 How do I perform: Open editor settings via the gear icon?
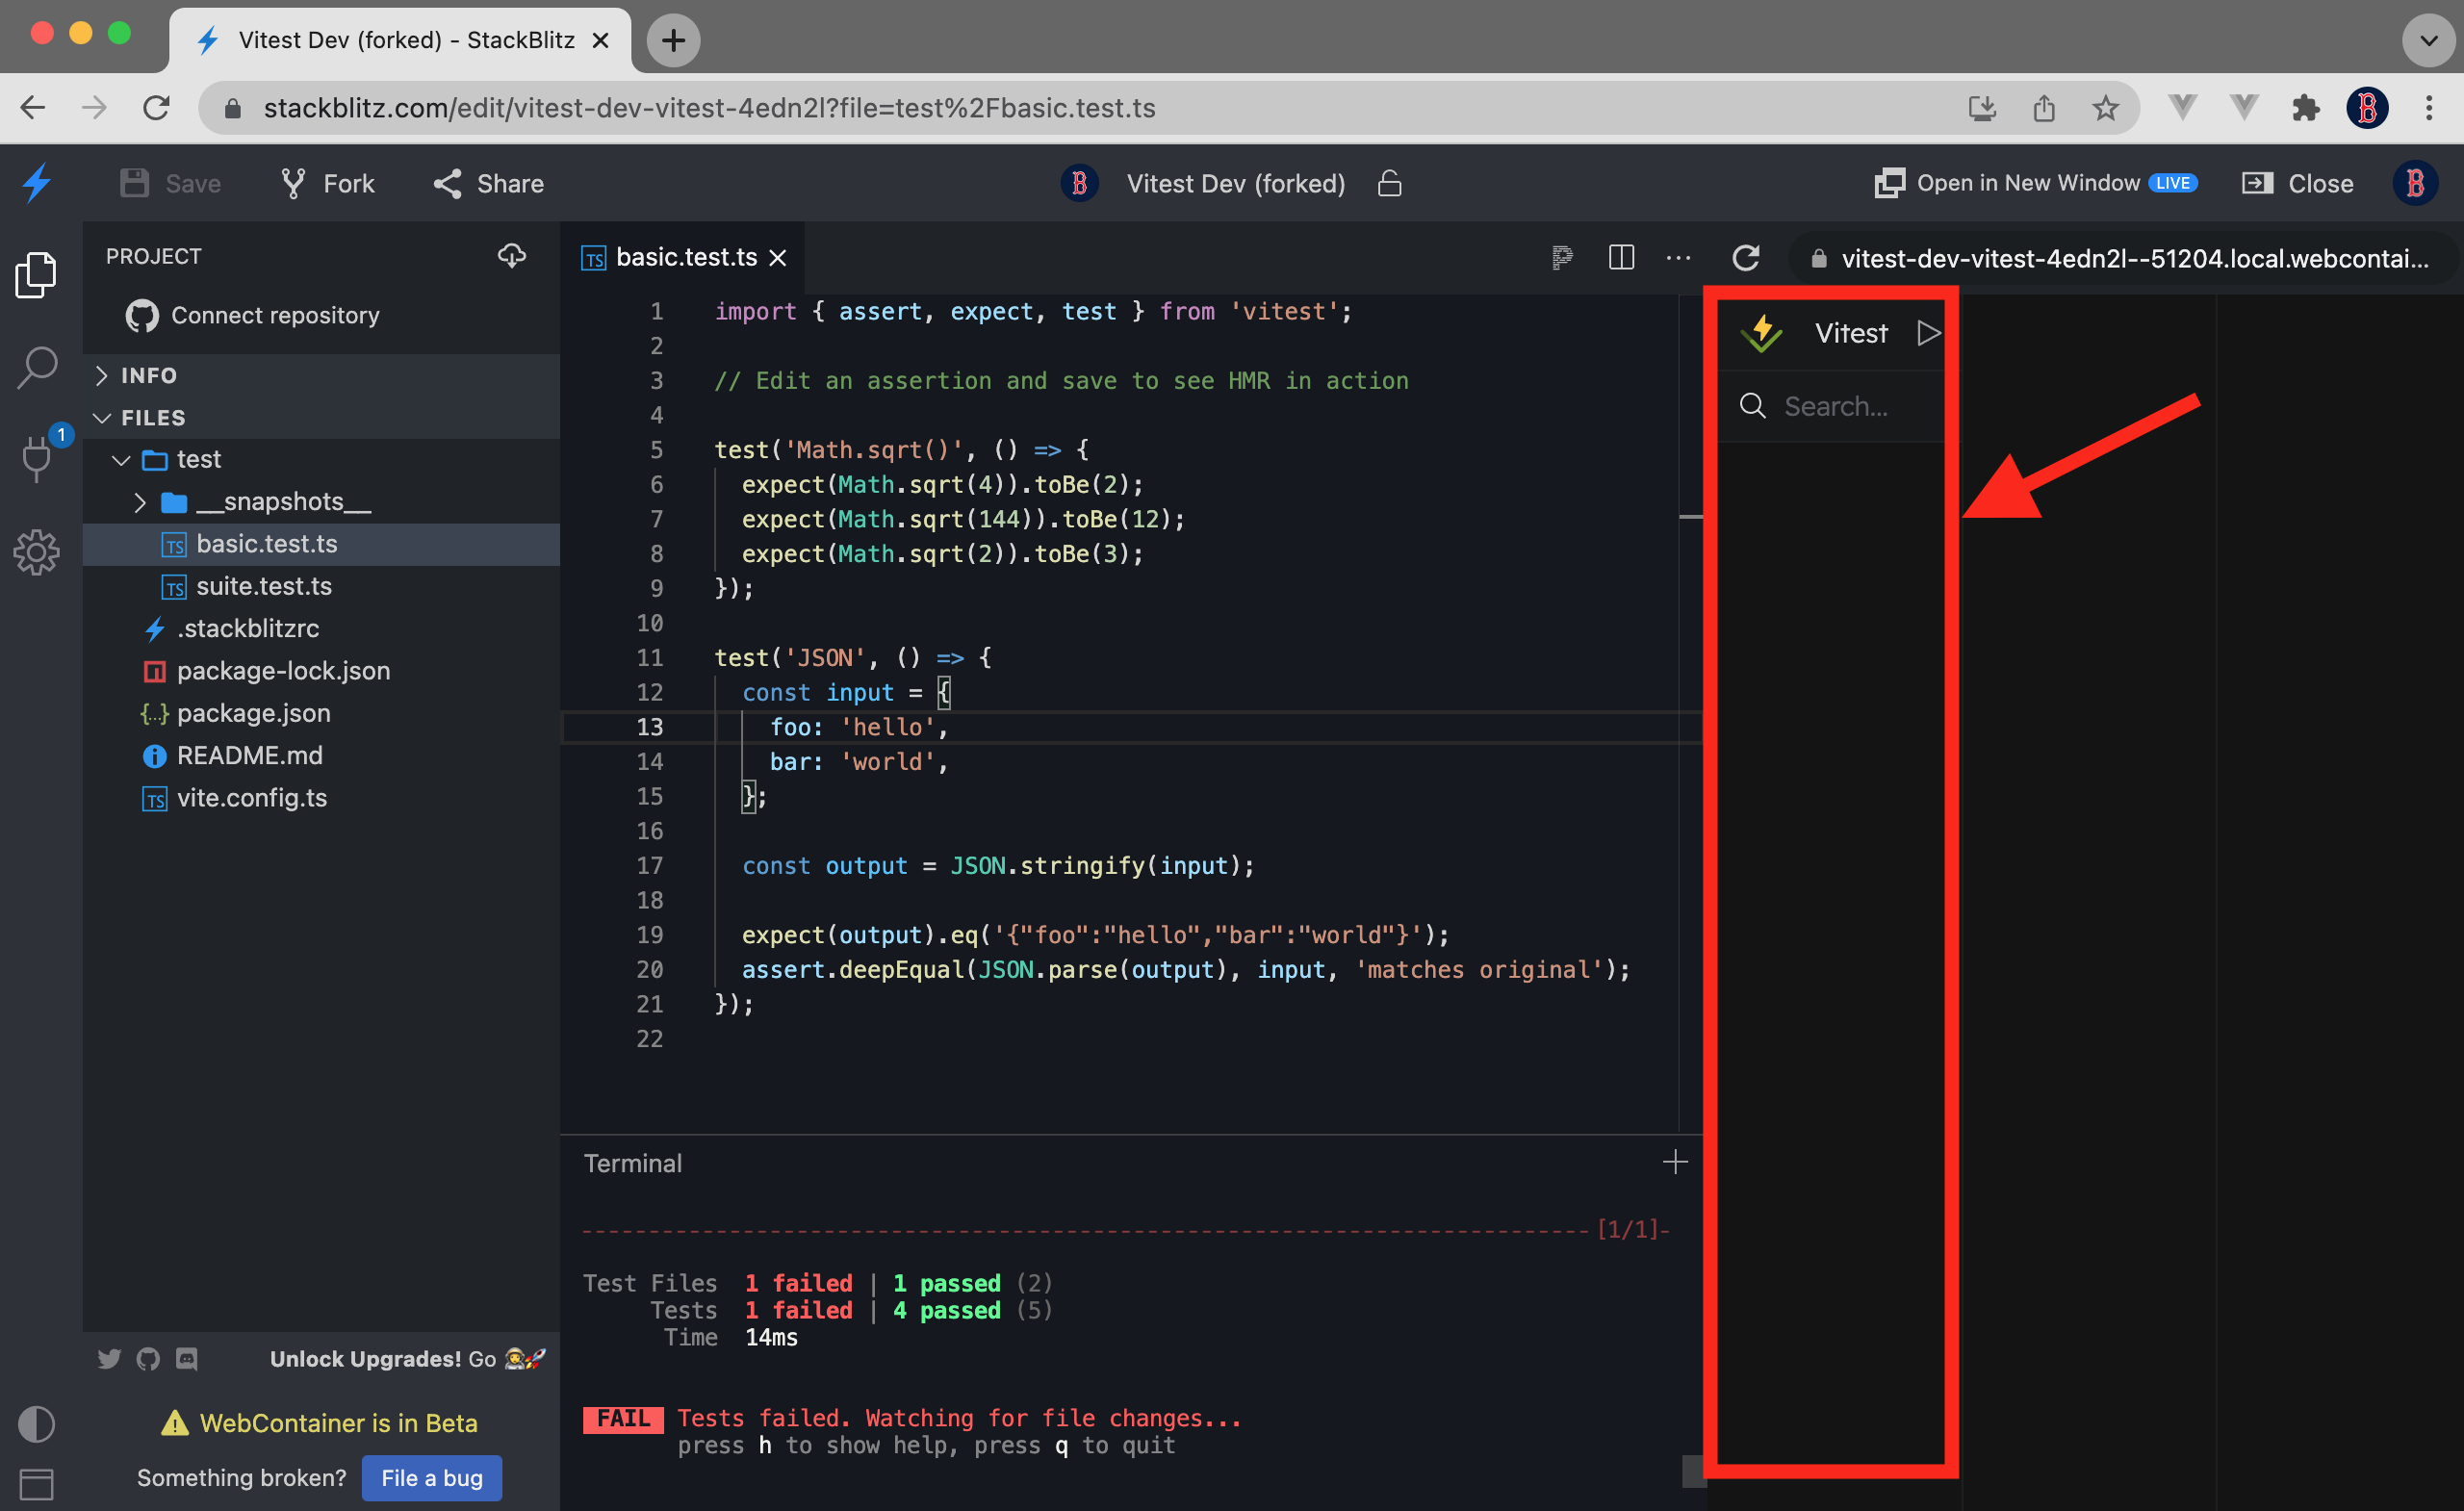[x=37, y=552]
